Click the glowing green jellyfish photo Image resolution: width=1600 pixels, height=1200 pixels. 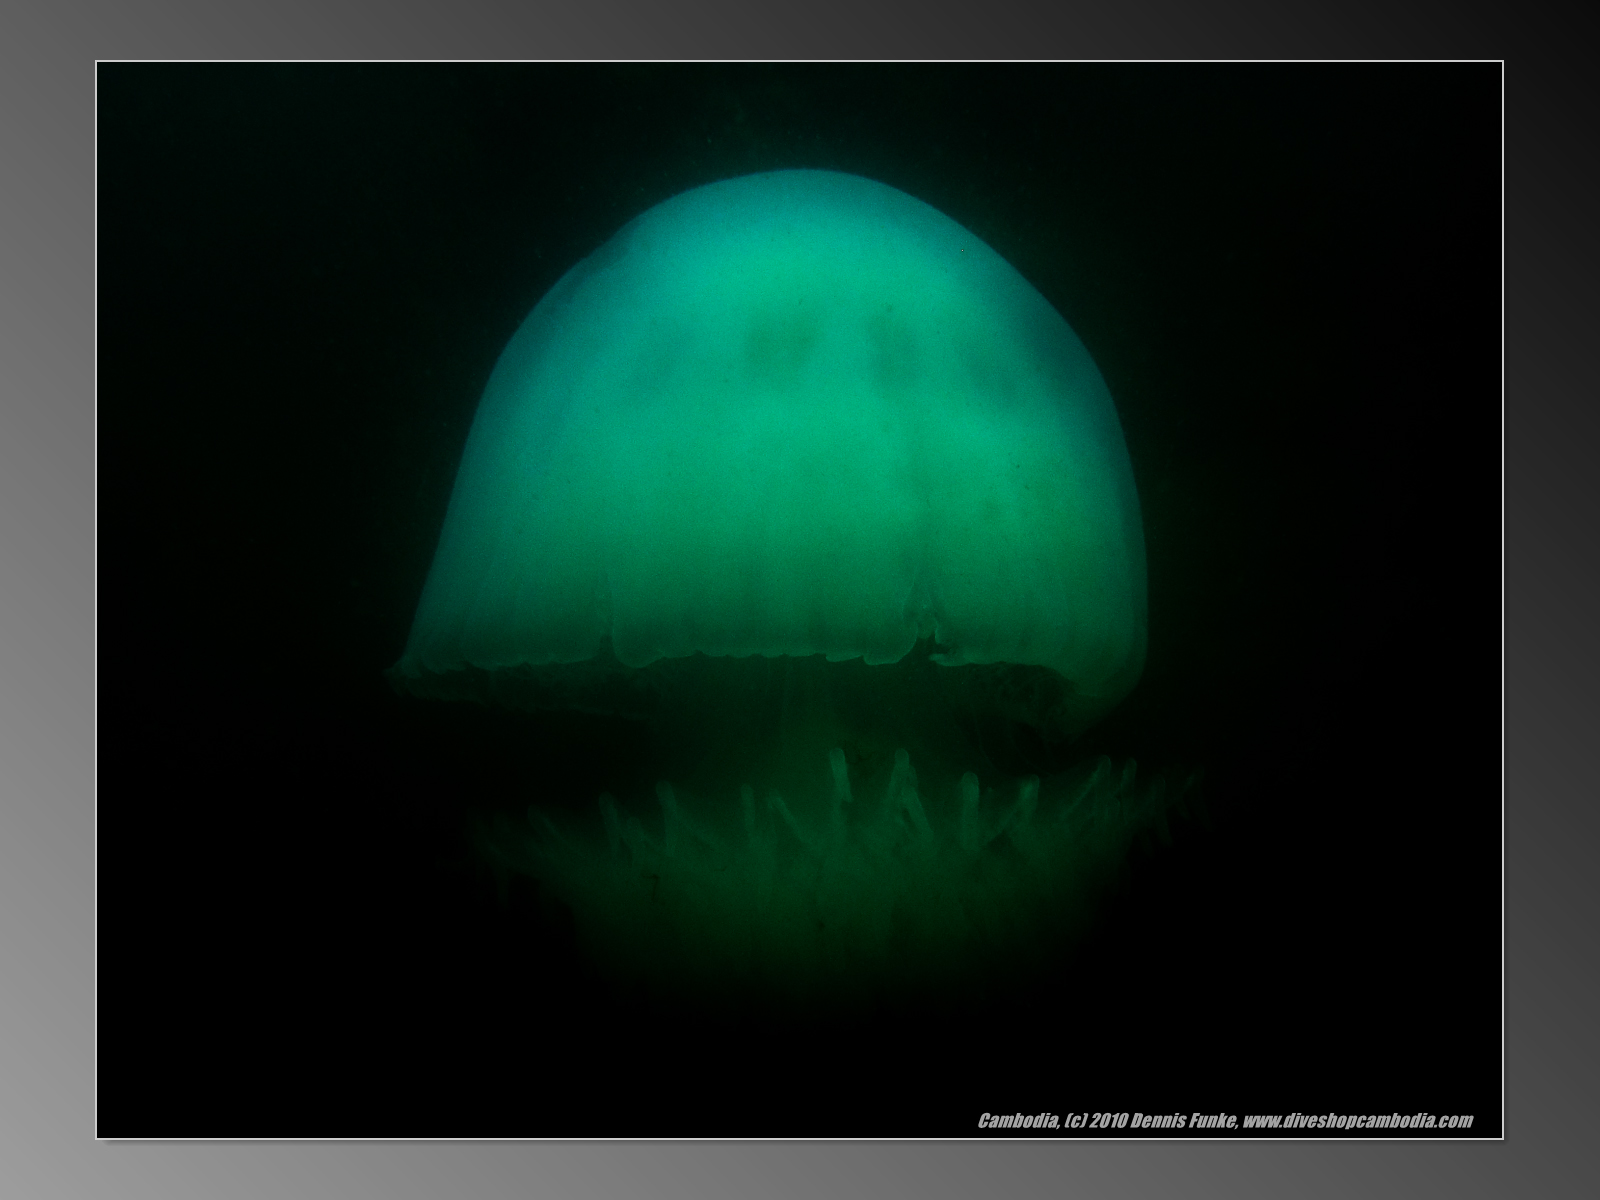[800, 600]
